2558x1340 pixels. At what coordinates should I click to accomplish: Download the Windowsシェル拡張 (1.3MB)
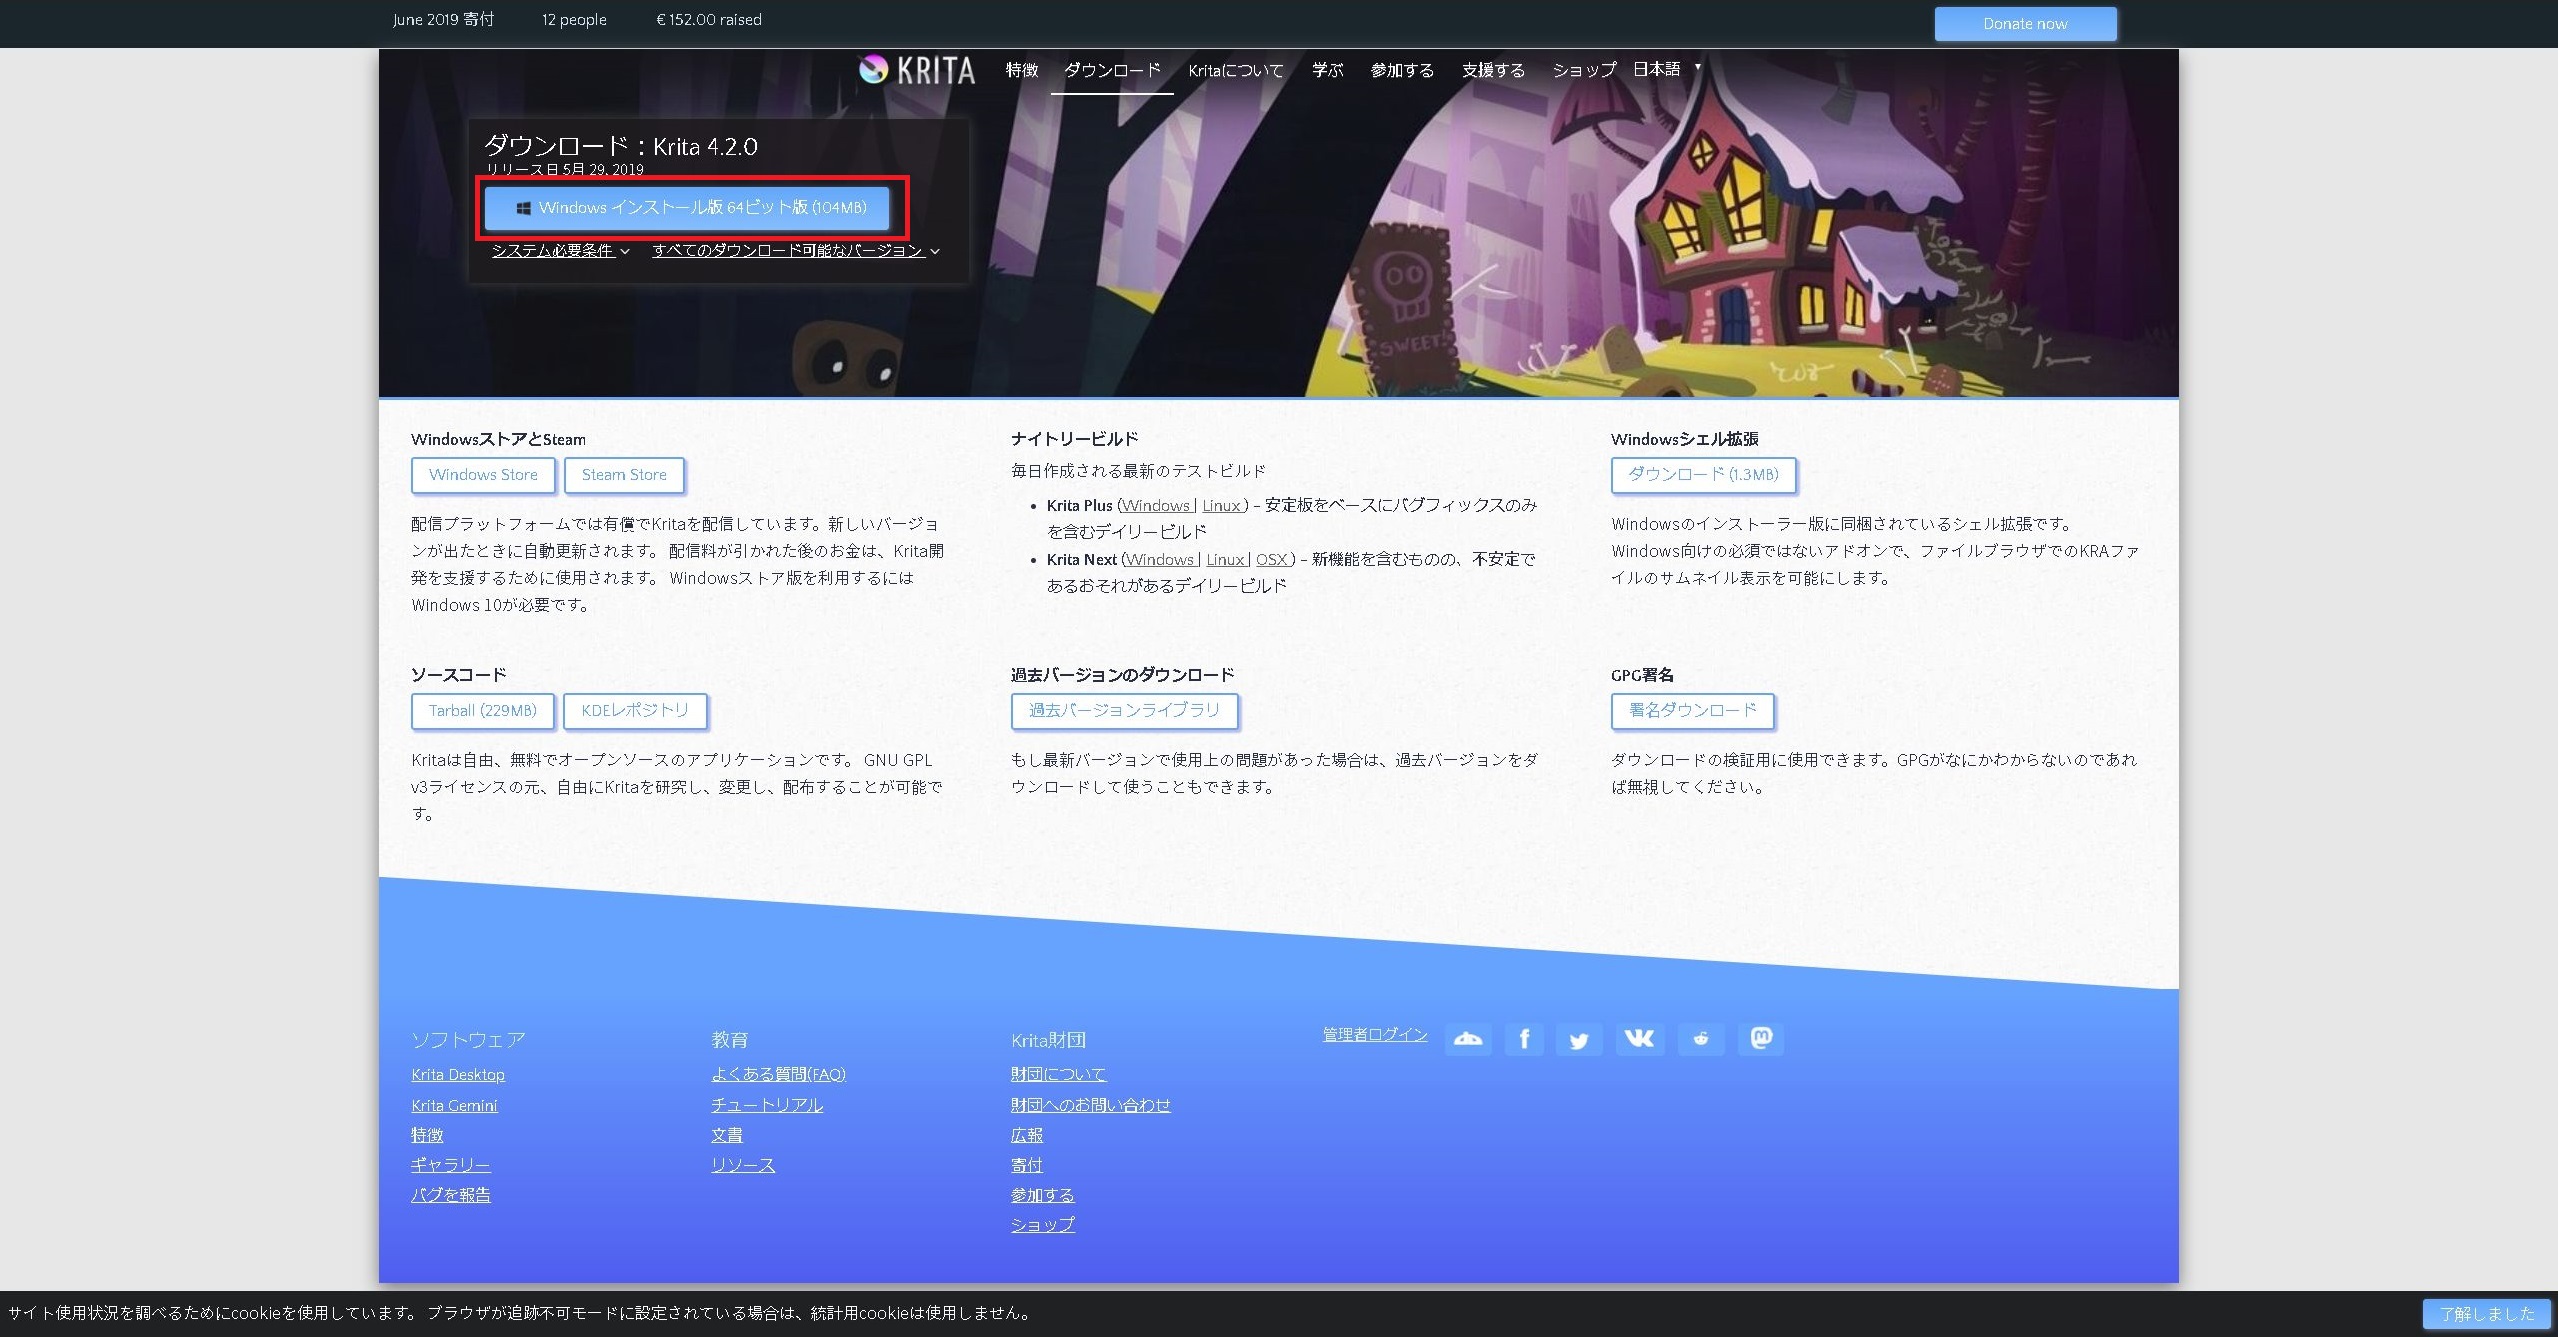(1703, 475)
